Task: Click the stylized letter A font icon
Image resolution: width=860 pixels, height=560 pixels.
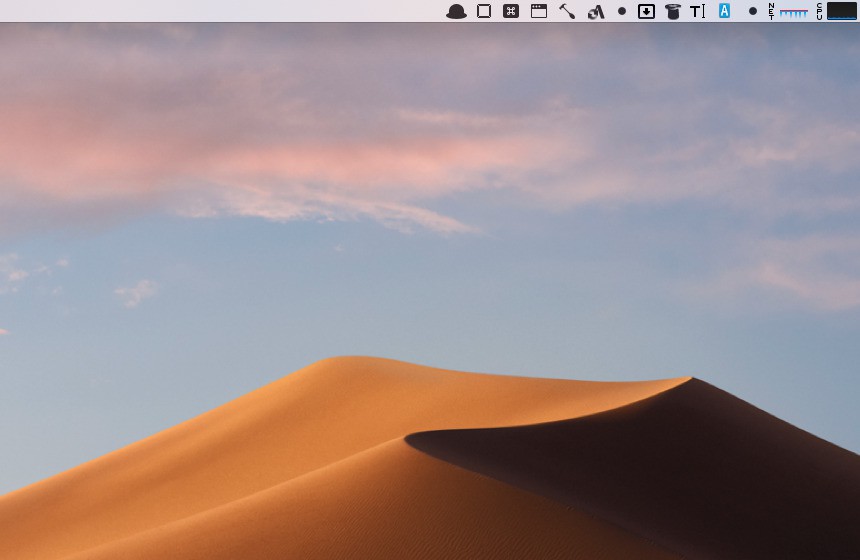Action: click(x=596, y=12)
